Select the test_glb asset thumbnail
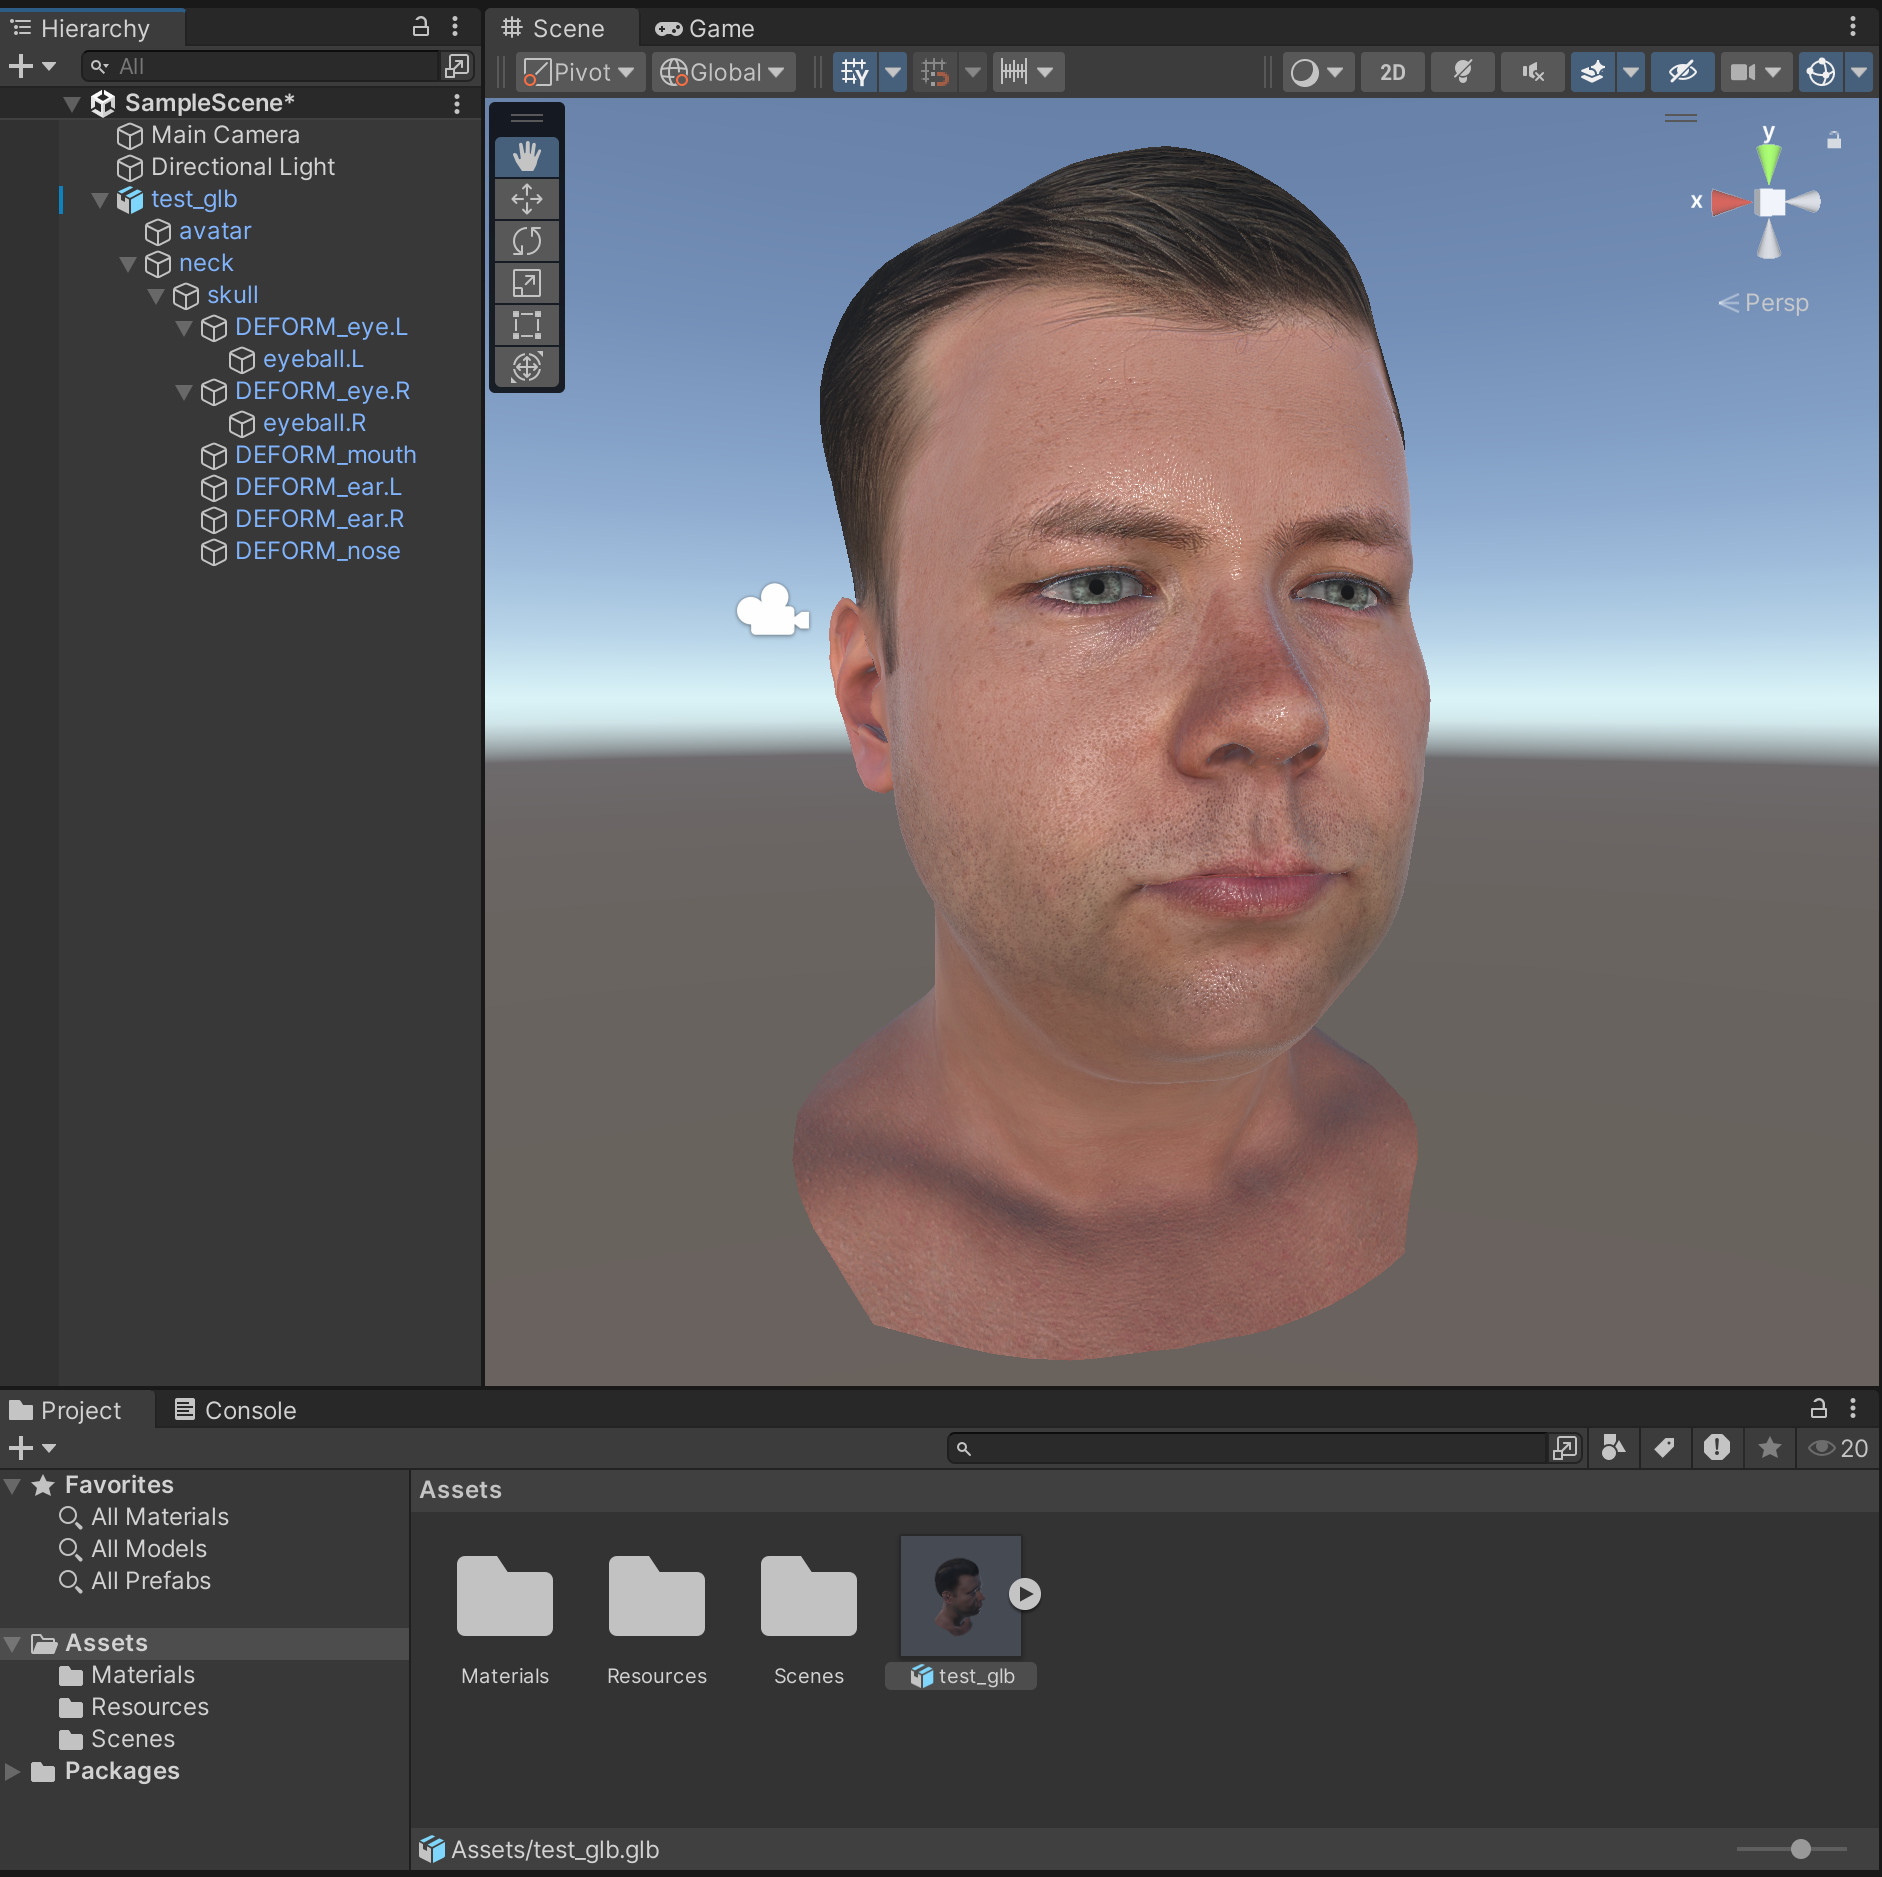Viewport: 1882px width, 1877px height. point(960,1595)
